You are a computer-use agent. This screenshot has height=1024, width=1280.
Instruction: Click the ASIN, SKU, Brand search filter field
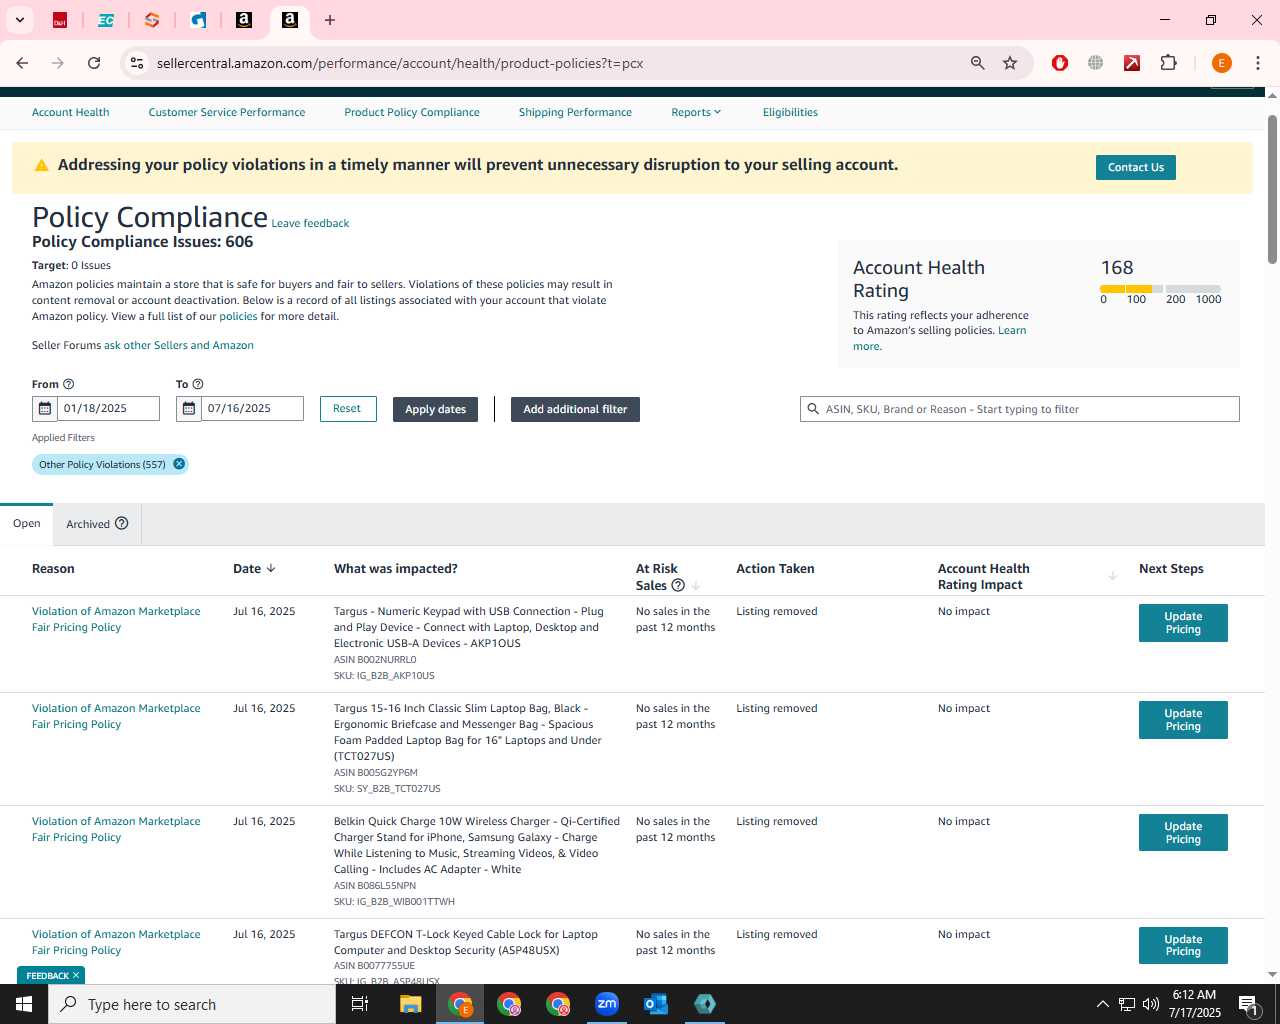click(x=1020, y=409)
